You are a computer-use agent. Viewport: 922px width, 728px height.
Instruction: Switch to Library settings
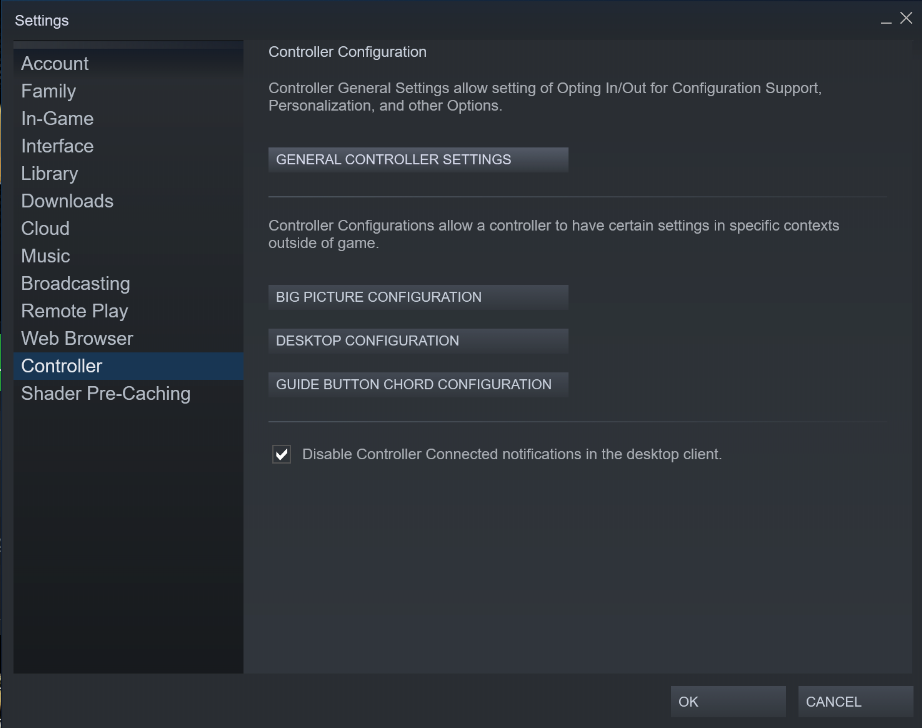(49, 173)
